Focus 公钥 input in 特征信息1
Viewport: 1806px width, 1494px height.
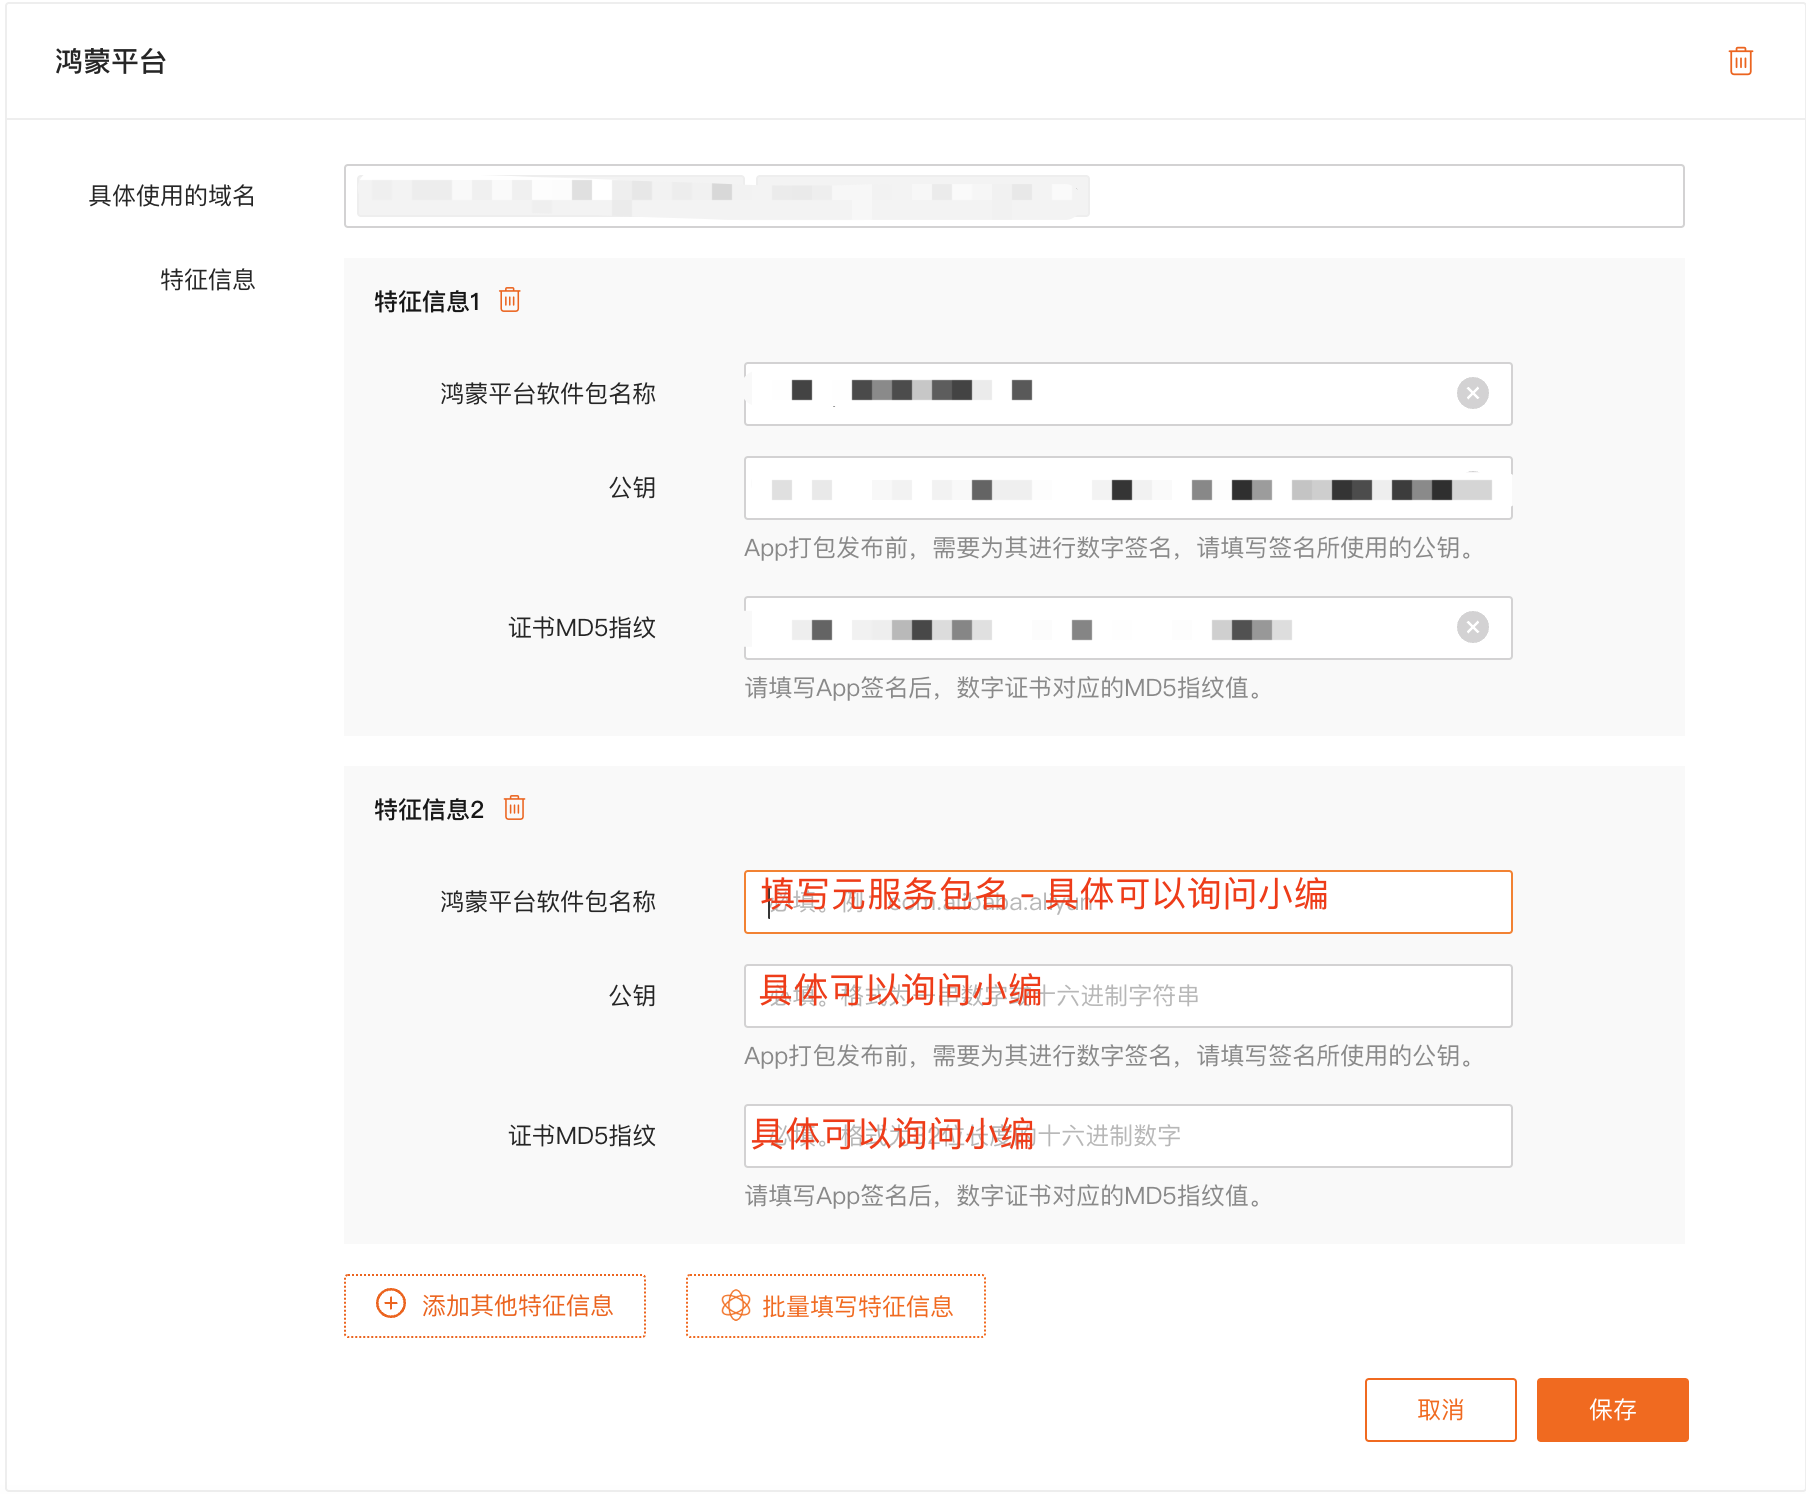click(x=1128, y=488)
